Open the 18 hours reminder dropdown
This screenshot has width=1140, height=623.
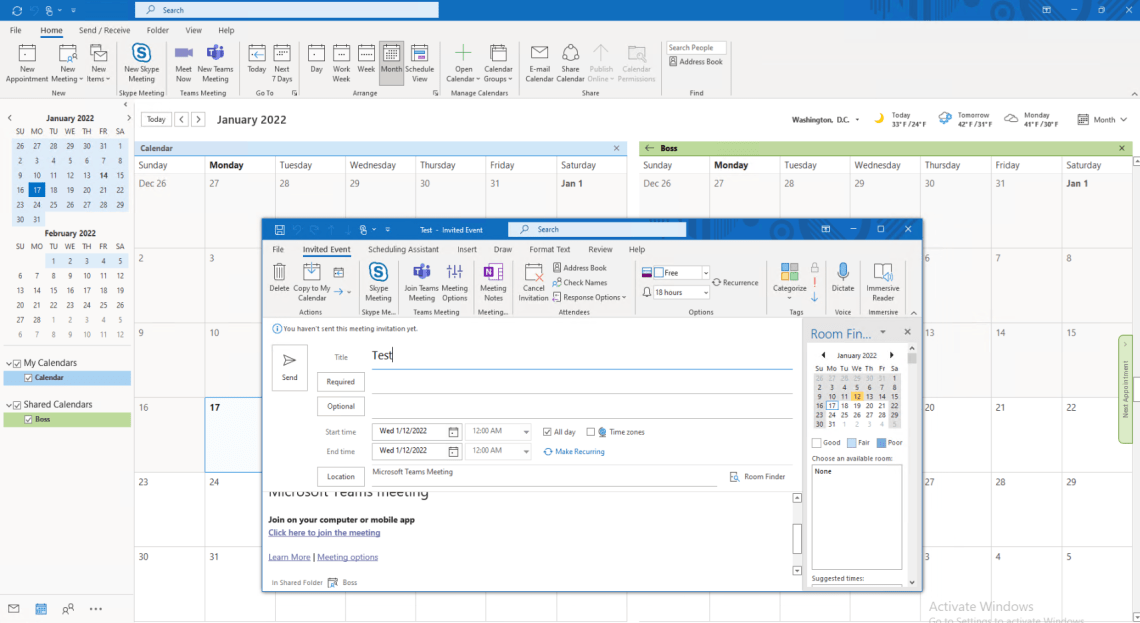click(705, 293)
